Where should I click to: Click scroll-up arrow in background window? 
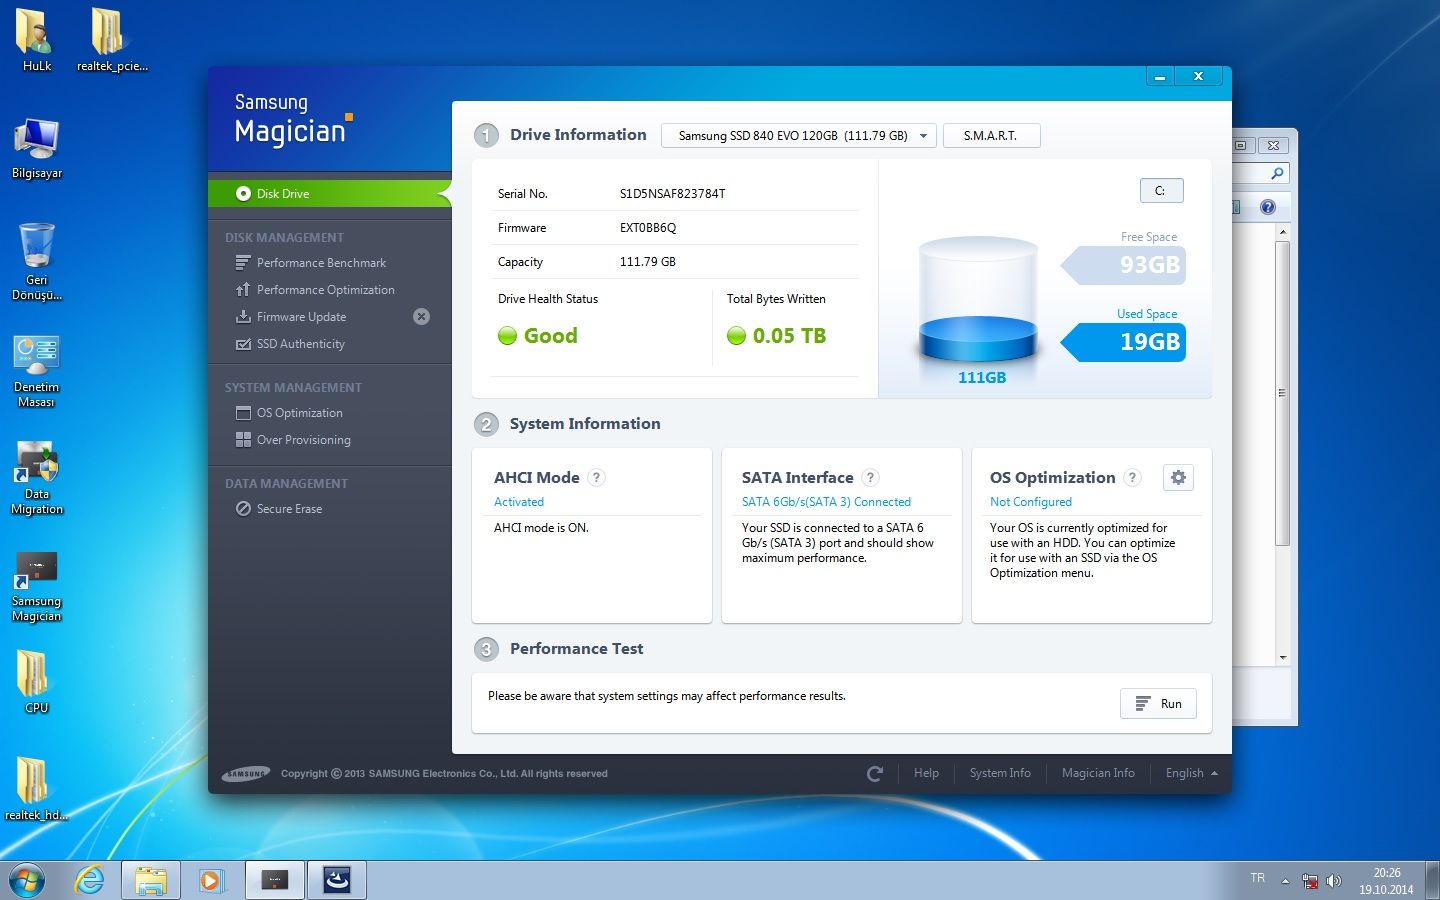1283,233
